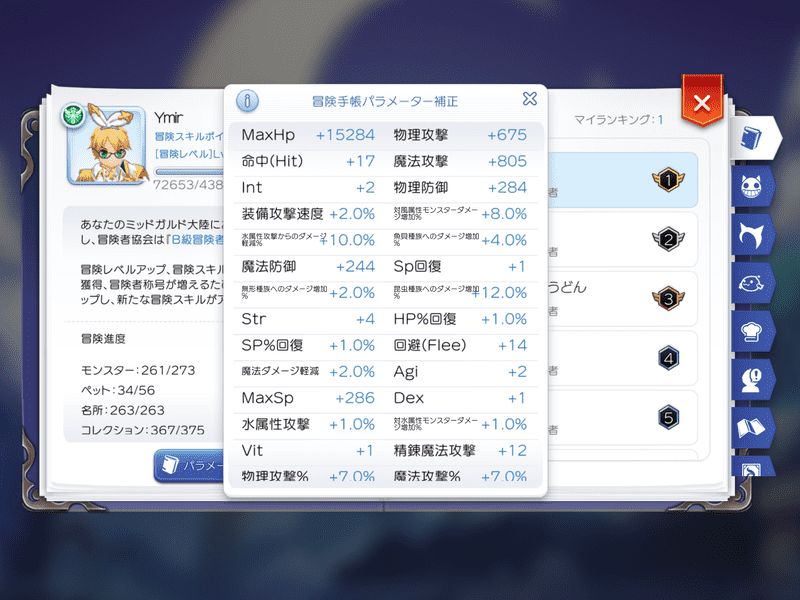The height and width of the screenshot is (600, 800).
Task: Click the うどん ranking entry name
Action: [x=567, y=287]
